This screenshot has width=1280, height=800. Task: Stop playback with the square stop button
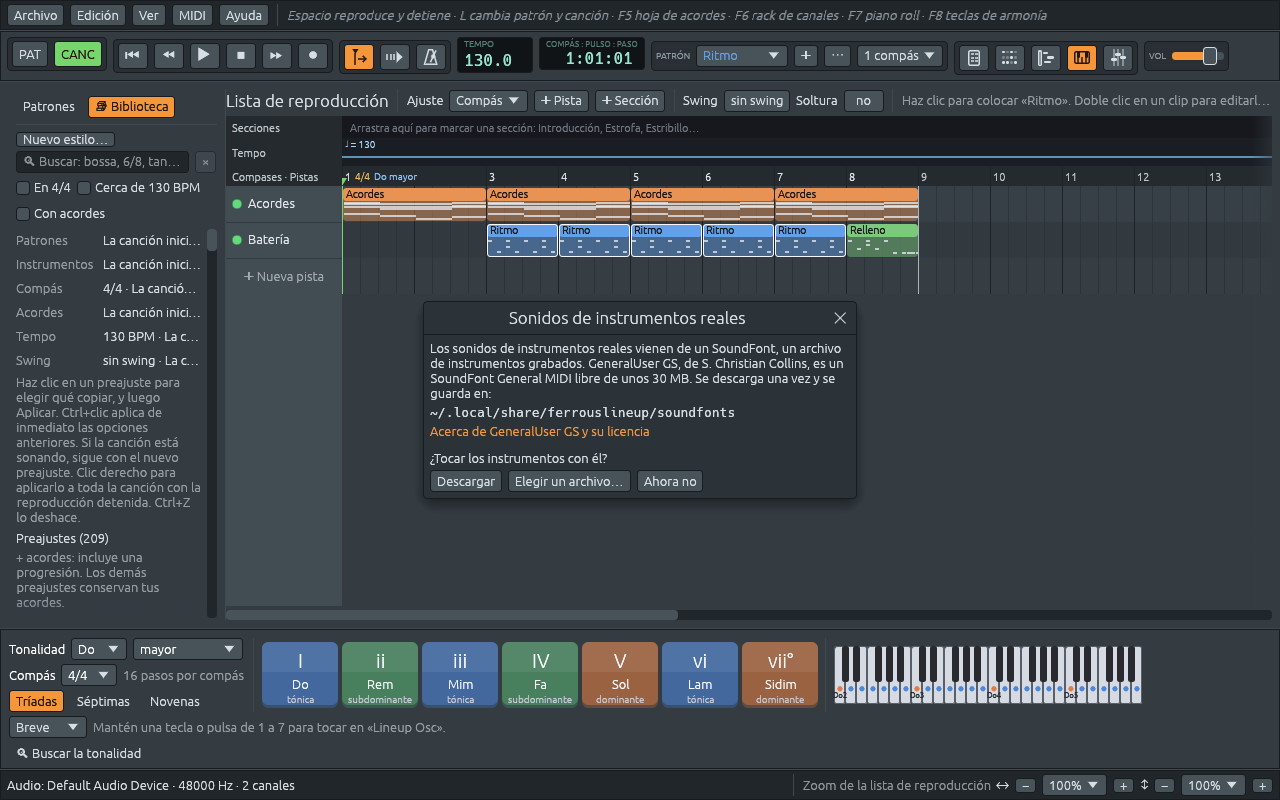[x=240, y=56]
